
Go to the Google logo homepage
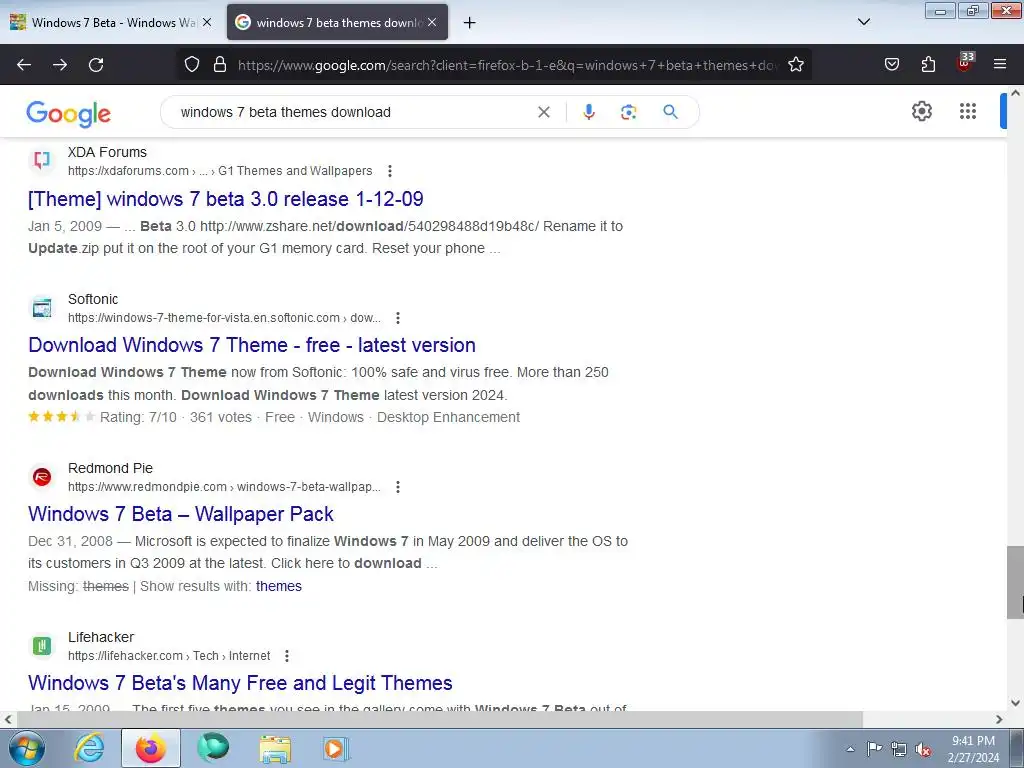(69, 114)
